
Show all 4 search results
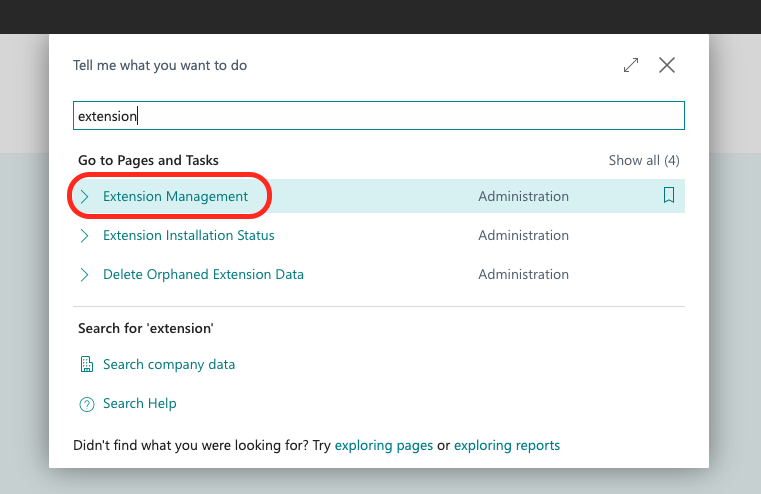pyautogui.click(x=643, y=160)
